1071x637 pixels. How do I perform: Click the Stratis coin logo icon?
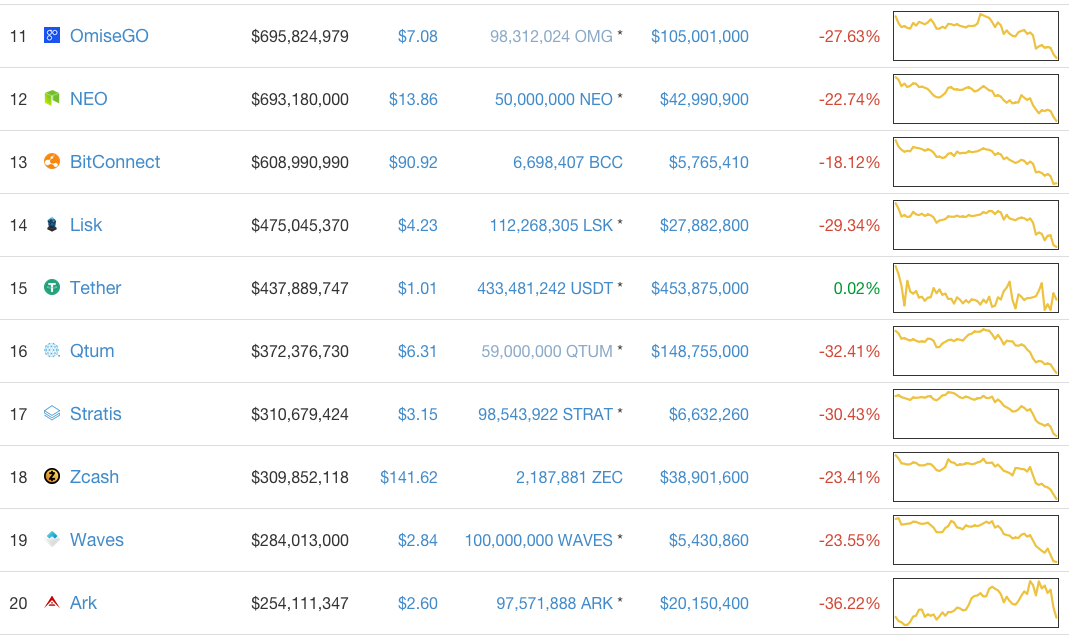click(52, 414)
